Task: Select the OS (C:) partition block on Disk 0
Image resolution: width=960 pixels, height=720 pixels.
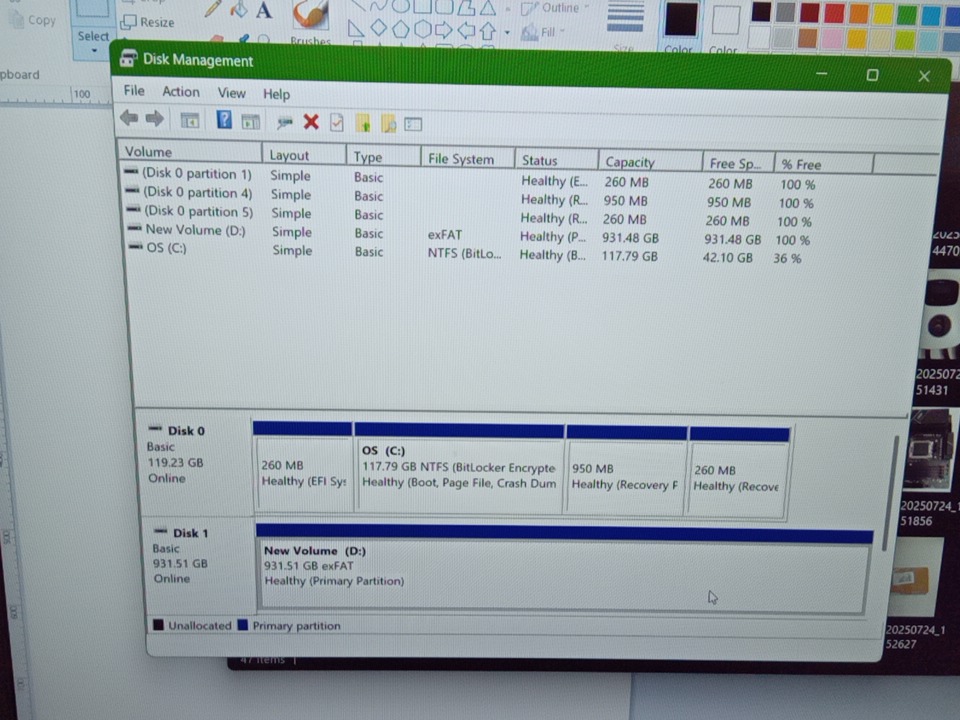Action: pyautogui.click(x=459, y=468)
